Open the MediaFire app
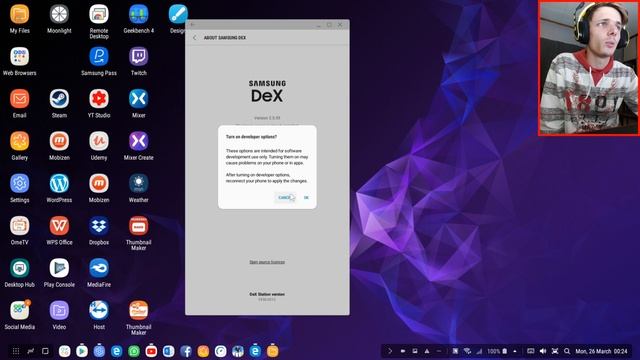 click(x=99, y=268)
